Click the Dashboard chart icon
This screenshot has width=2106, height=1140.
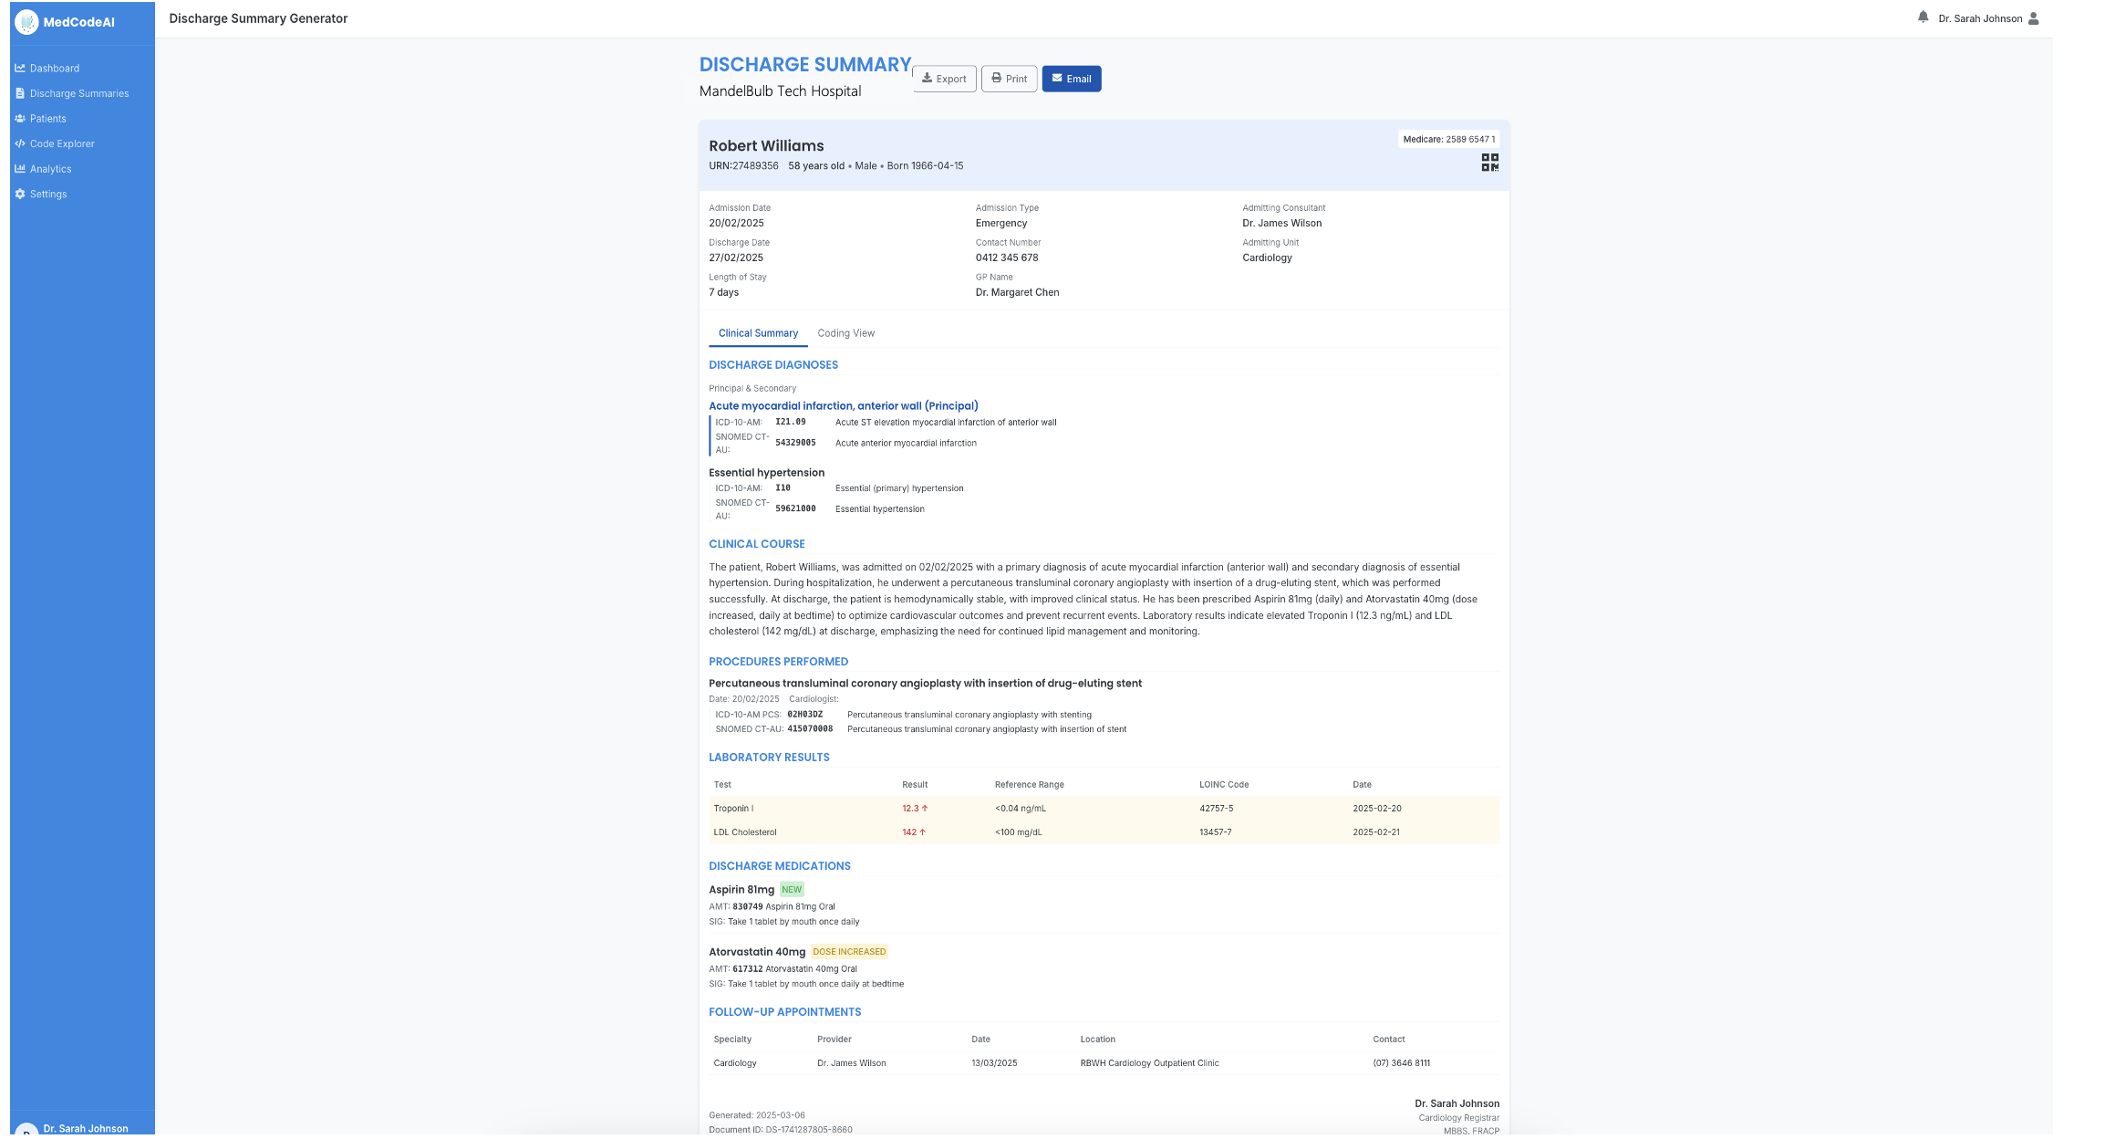(x=20, y=68)
